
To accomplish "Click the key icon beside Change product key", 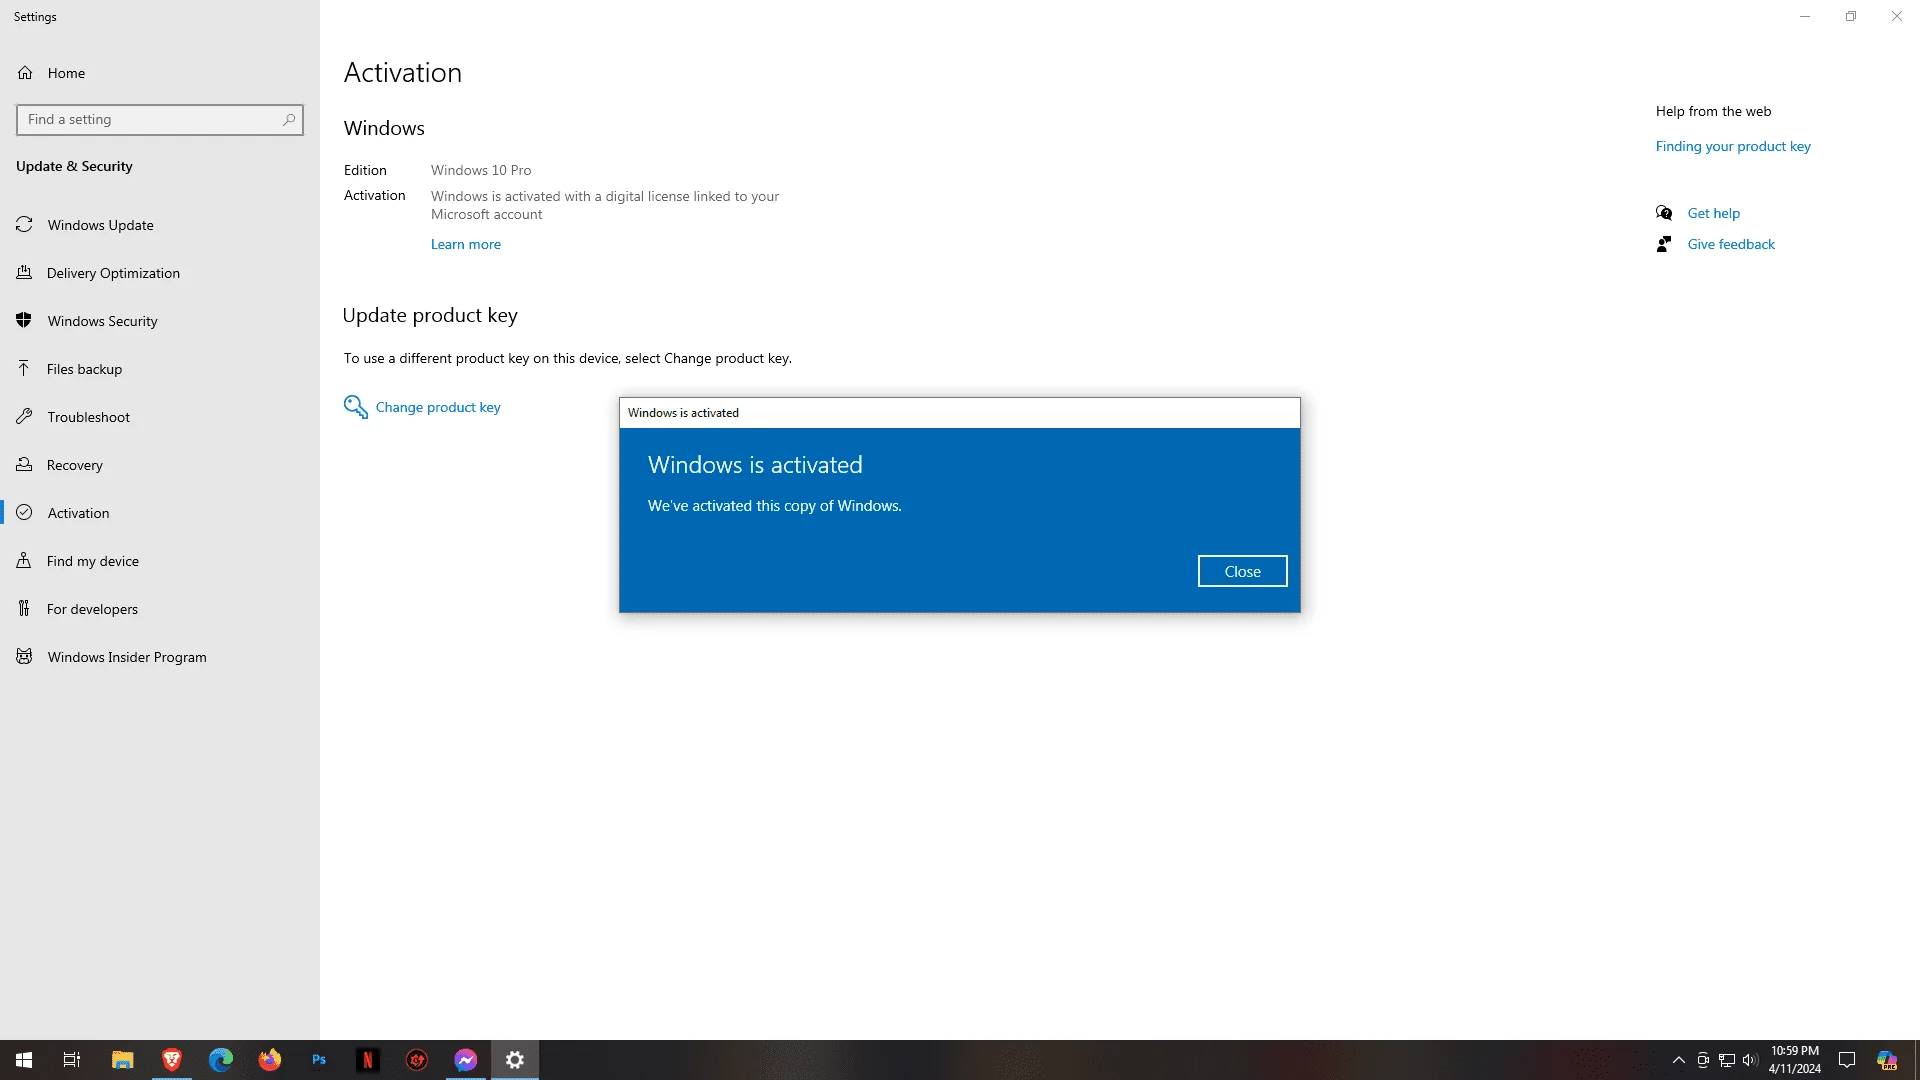I will (x=355, y=407).
